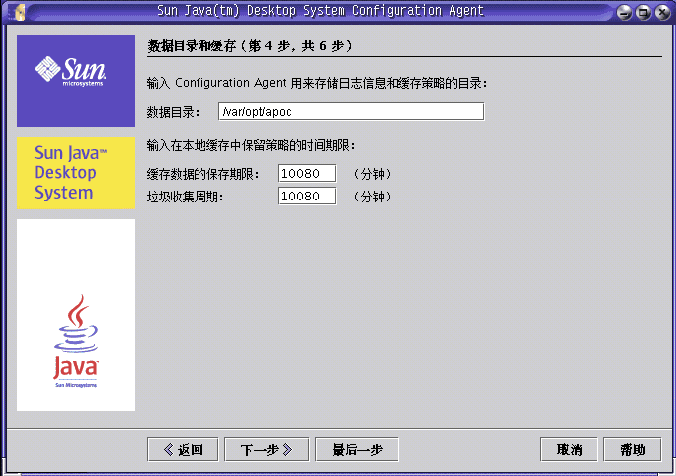Click the 数据目录: label
Viewport: 676px width, 476px height.
pos(173,112)
